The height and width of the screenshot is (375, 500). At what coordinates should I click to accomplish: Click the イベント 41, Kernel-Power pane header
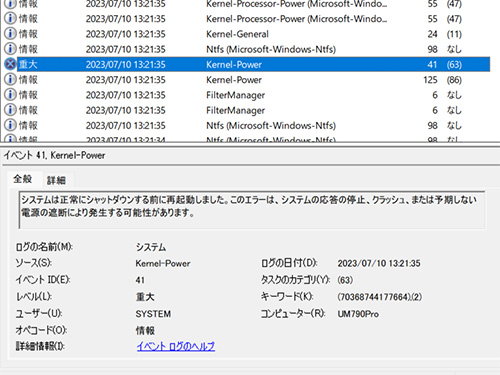point(54,155)
